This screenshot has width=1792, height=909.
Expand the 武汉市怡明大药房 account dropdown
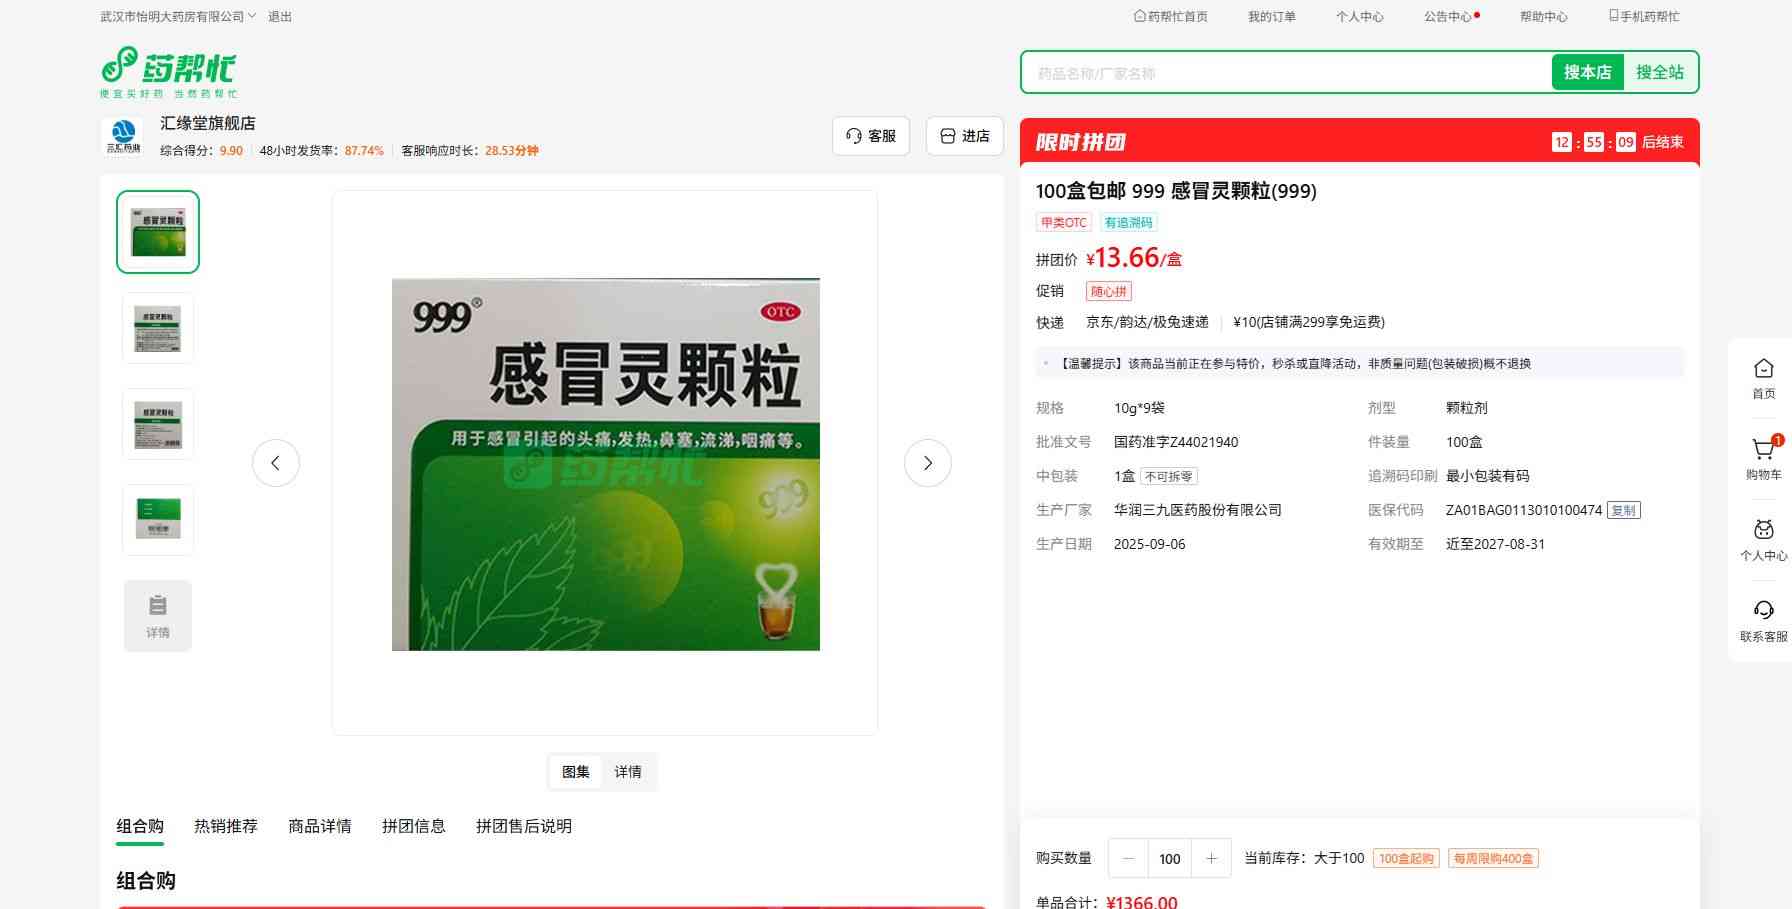pos(178,17)
